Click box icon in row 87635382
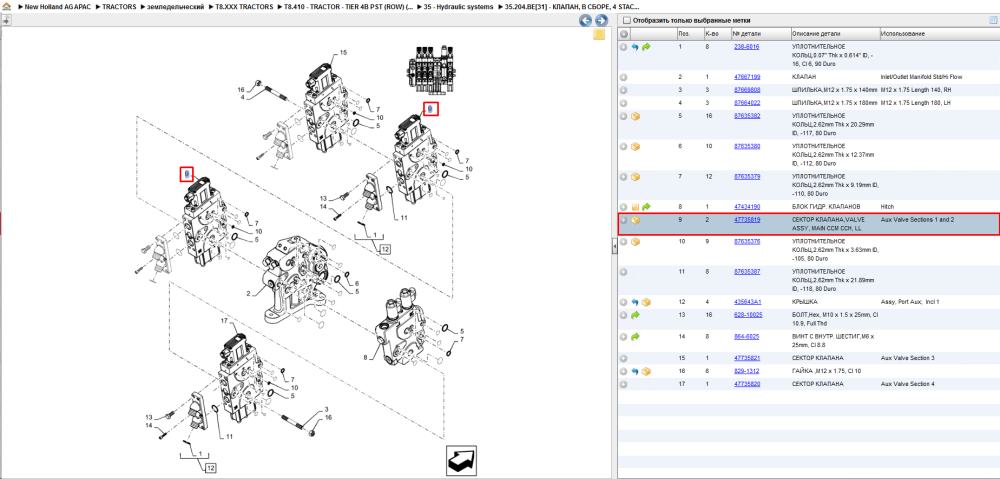Screen dimensions: 1000x479 pyautogui.click(x=635, y=116)
